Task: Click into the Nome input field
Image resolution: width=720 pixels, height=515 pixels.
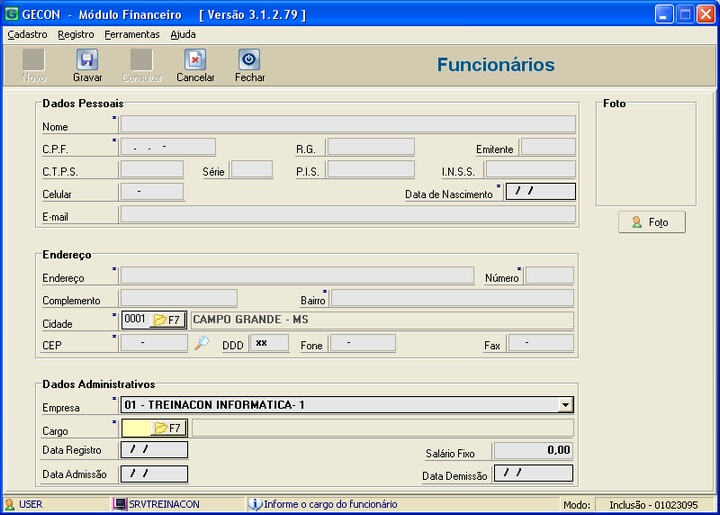Action: click(x=347, y=125)
